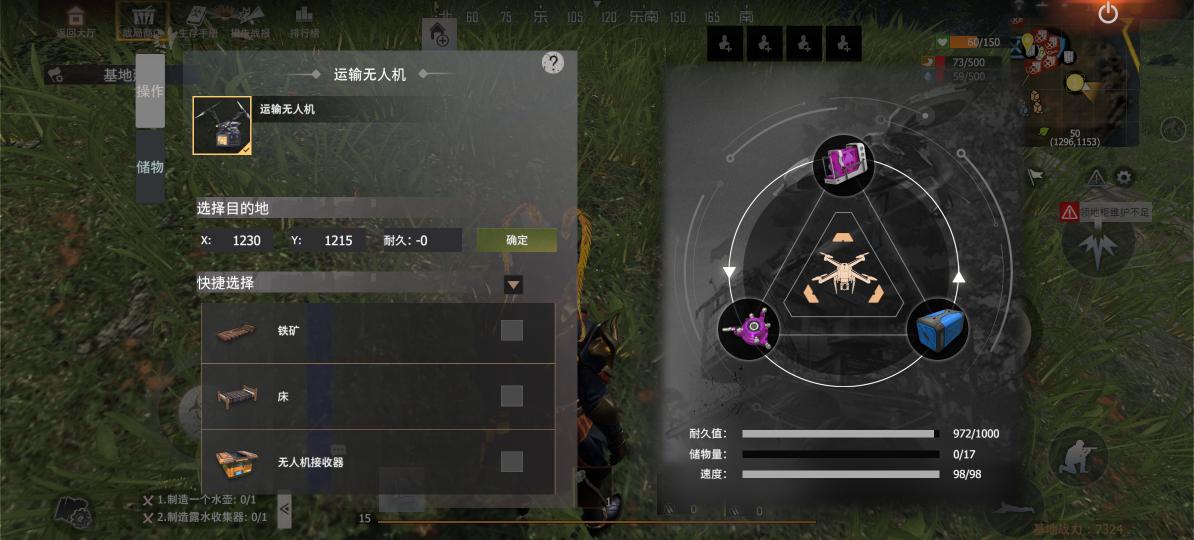Click the 耐久值 durability bar
1194x540 pixels.
840,434
